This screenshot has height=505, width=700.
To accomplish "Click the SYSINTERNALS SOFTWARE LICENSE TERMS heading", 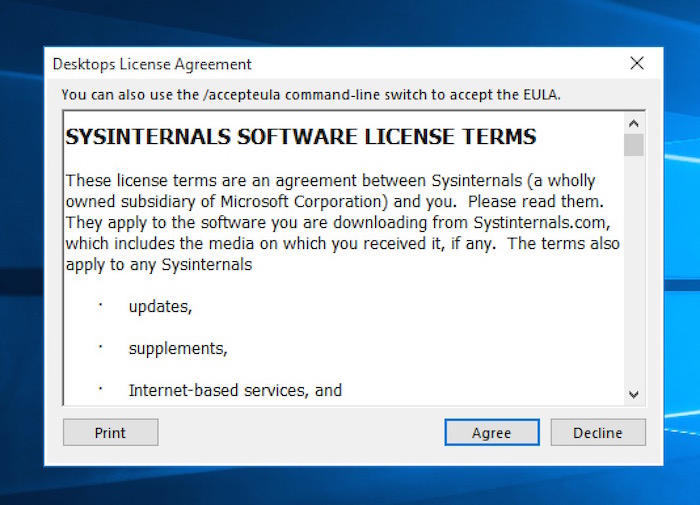I will 301,137.
